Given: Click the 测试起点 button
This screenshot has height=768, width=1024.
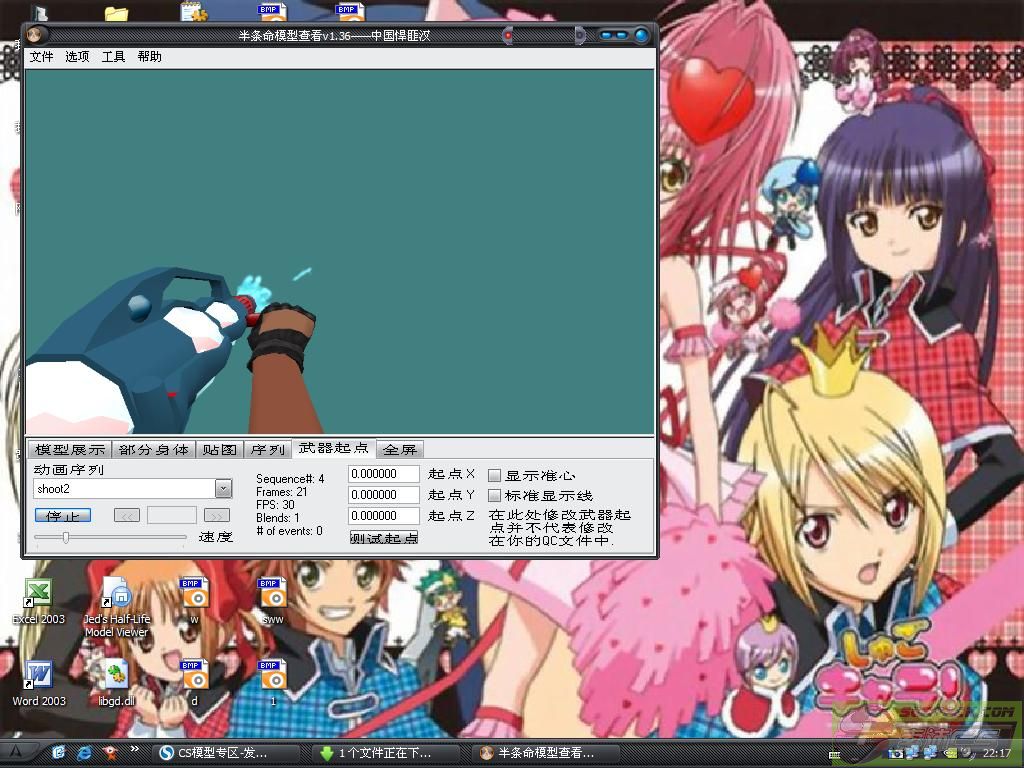Looking at the screenshot, I should pos(384,538).
